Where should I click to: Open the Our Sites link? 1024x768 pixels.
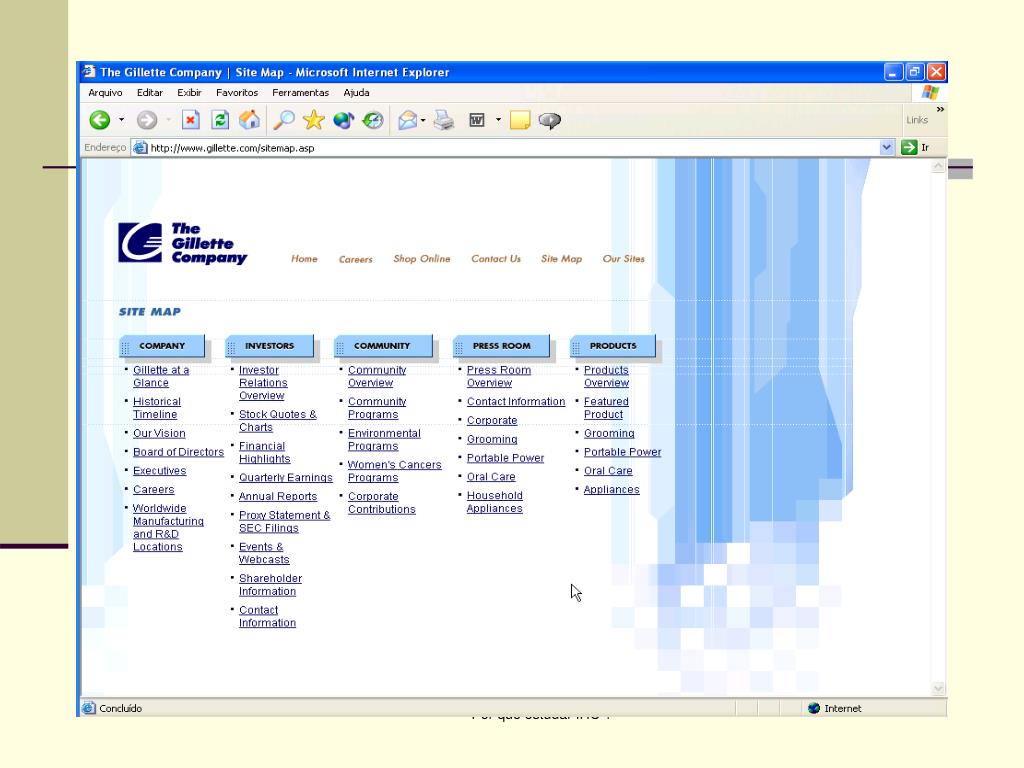(624, 259)
